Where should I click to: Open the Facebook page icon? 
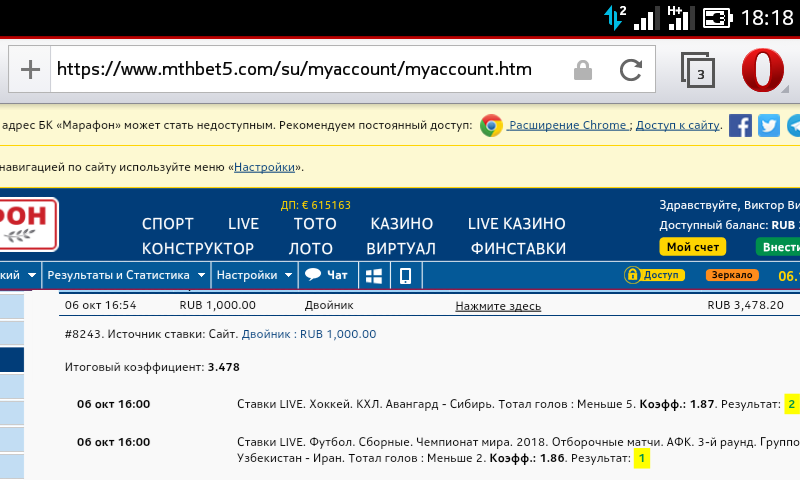(740, 125)
